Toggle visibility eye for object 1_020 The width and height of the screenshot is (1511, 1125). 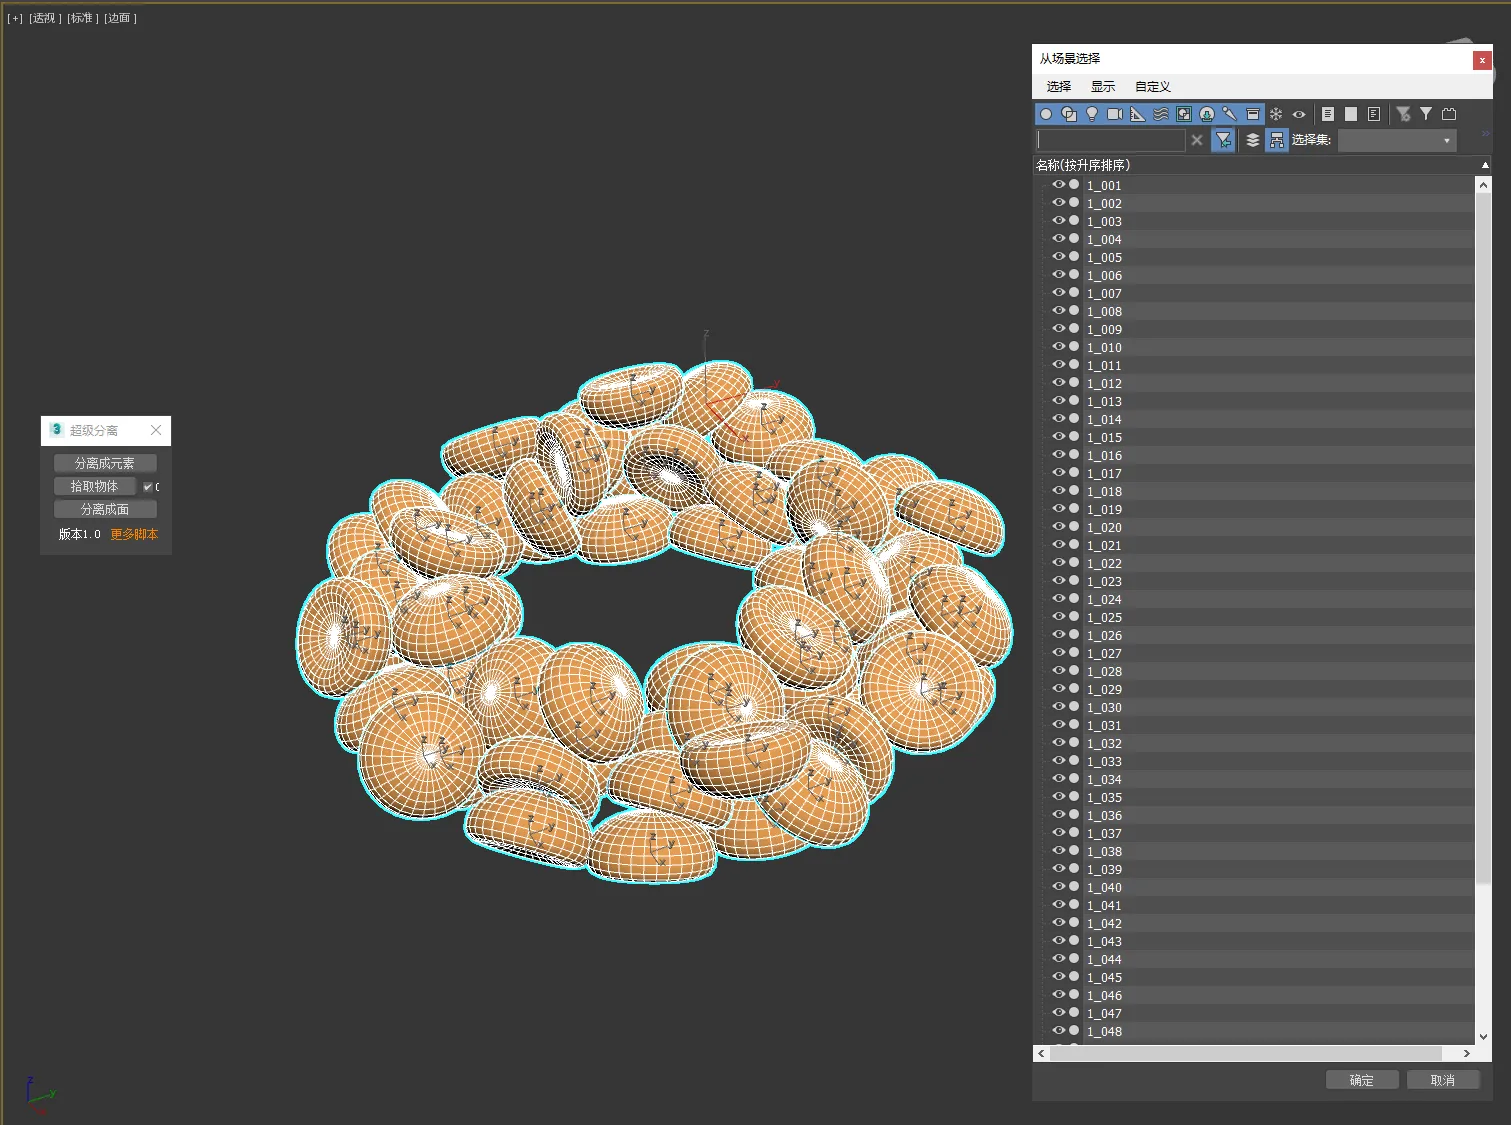tap(1058, 527)
